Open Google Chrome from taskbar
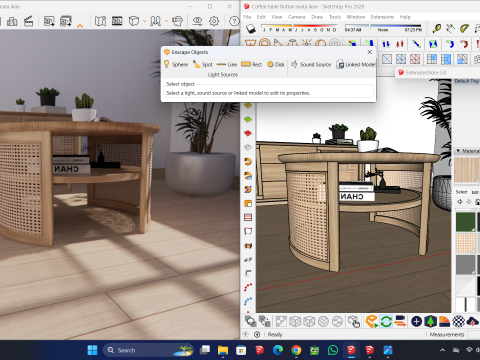Screen dimensions: 480x360 click(296, 350)
